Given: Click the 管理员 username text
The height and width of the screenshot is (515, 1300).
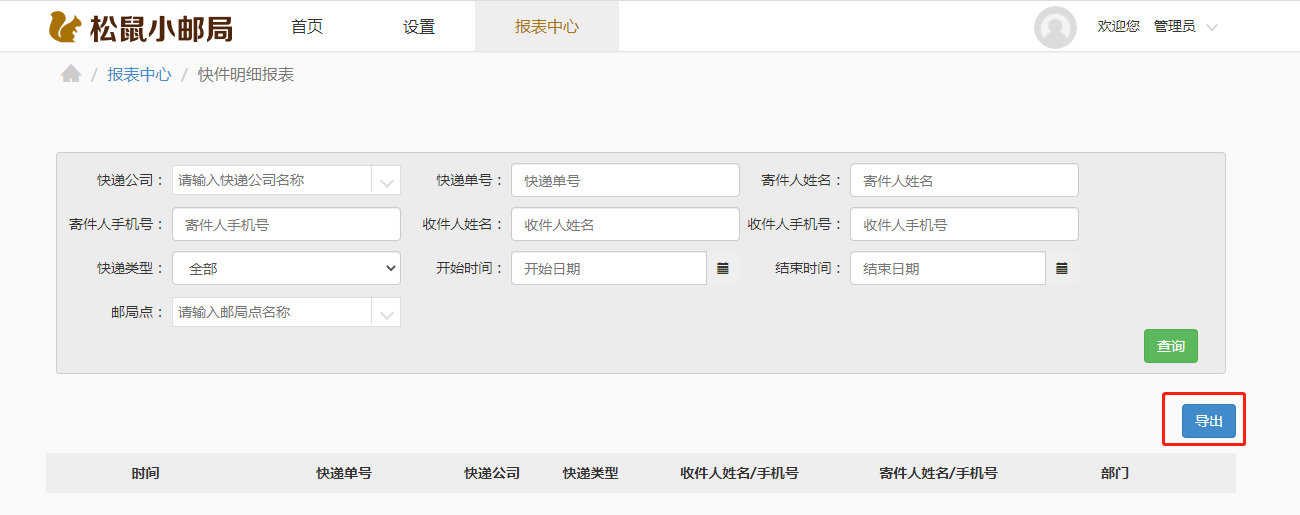Looking at the screenshot, I should (x=1174, y=26).
